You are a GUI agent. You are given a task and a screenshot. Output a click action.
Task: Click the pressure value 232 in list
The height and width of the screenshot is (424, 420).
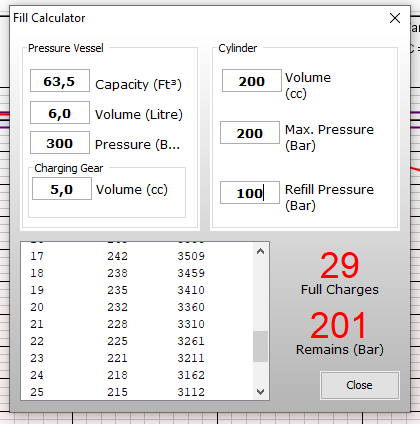(x=117, y=307)
